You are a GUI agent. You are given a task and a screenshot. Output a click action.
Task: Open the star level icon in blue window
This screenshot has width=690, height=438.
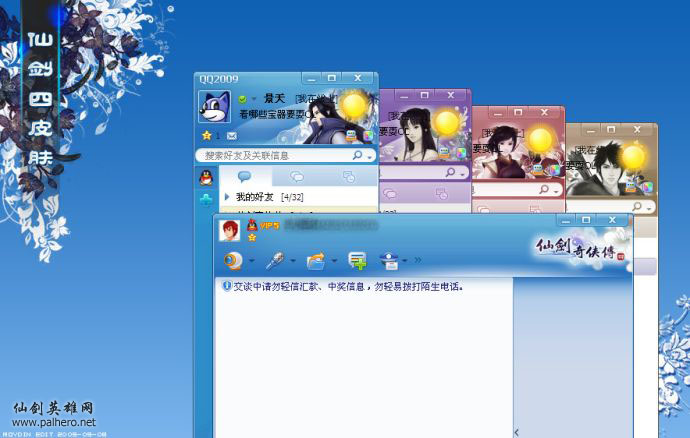[206, 136]
